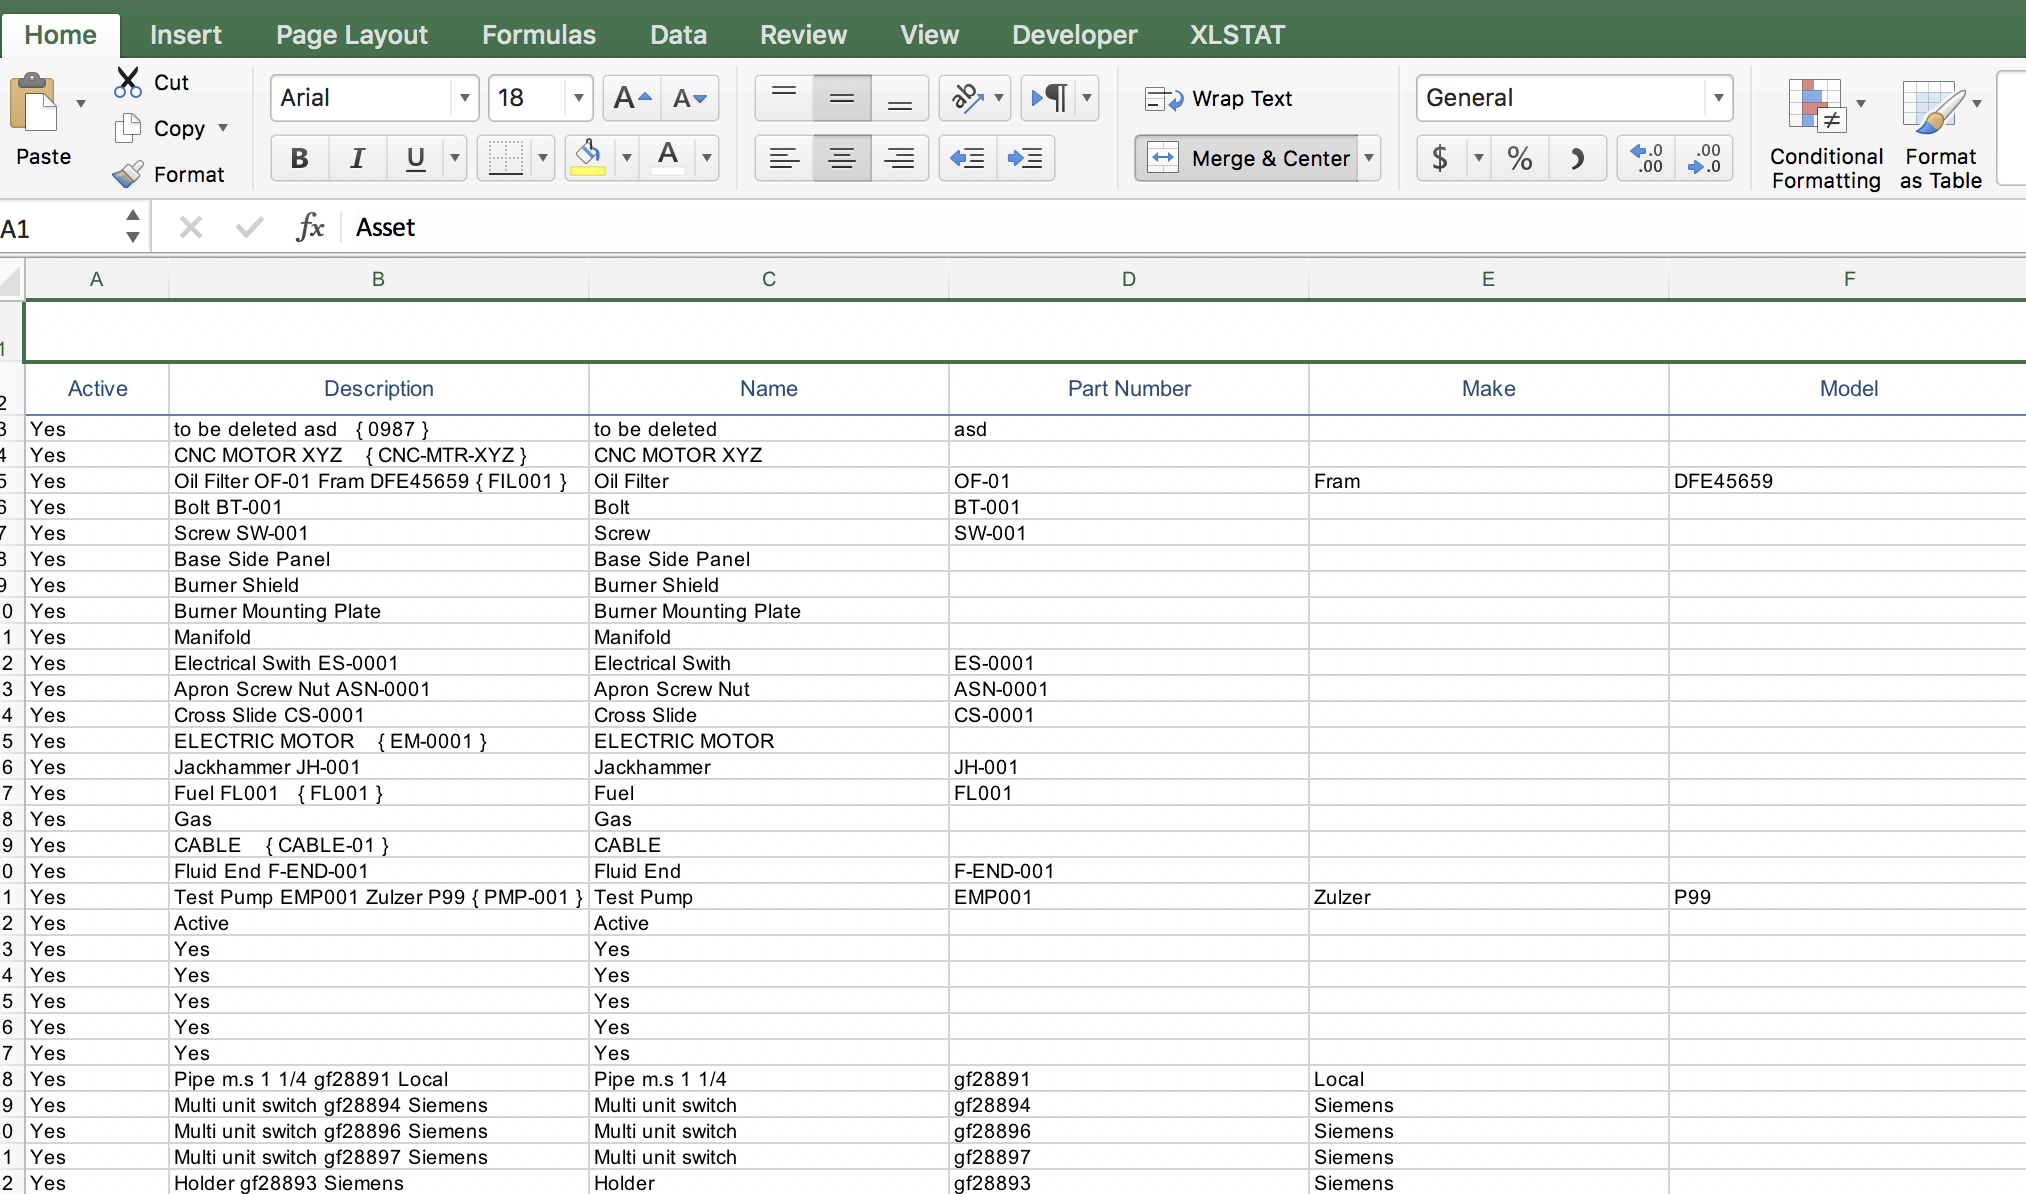Open the Page Layout tab

[351, 35]
